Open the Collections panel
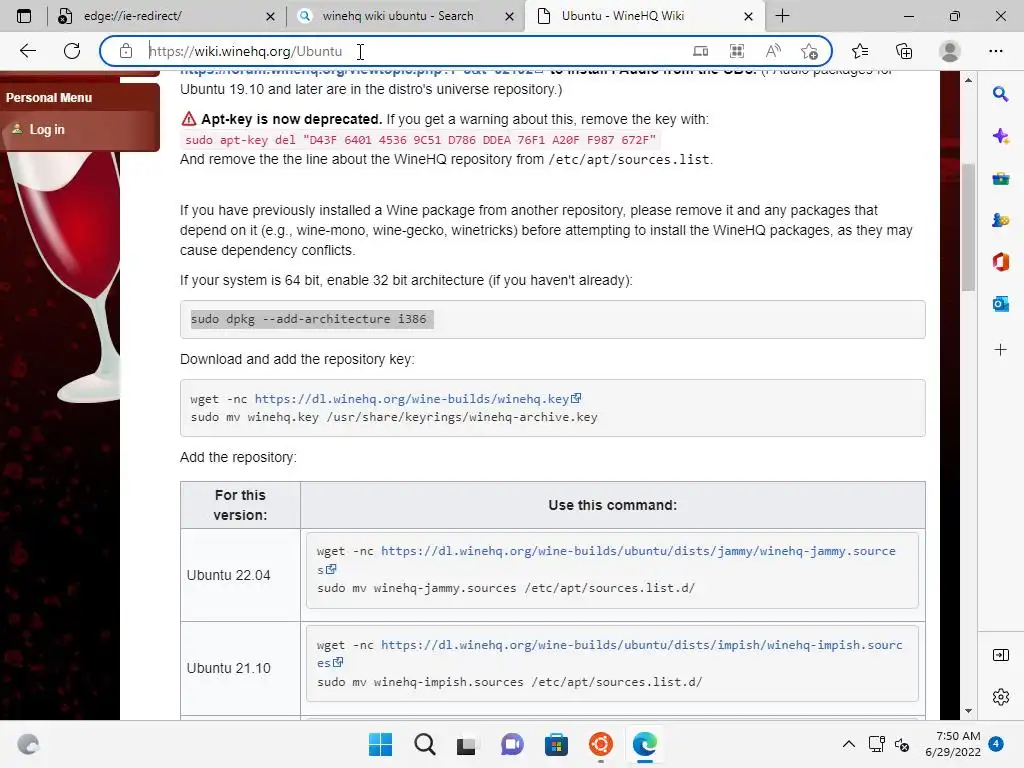Image resolution: width=1024 pixels, height=768 pixels. (904, 51)
